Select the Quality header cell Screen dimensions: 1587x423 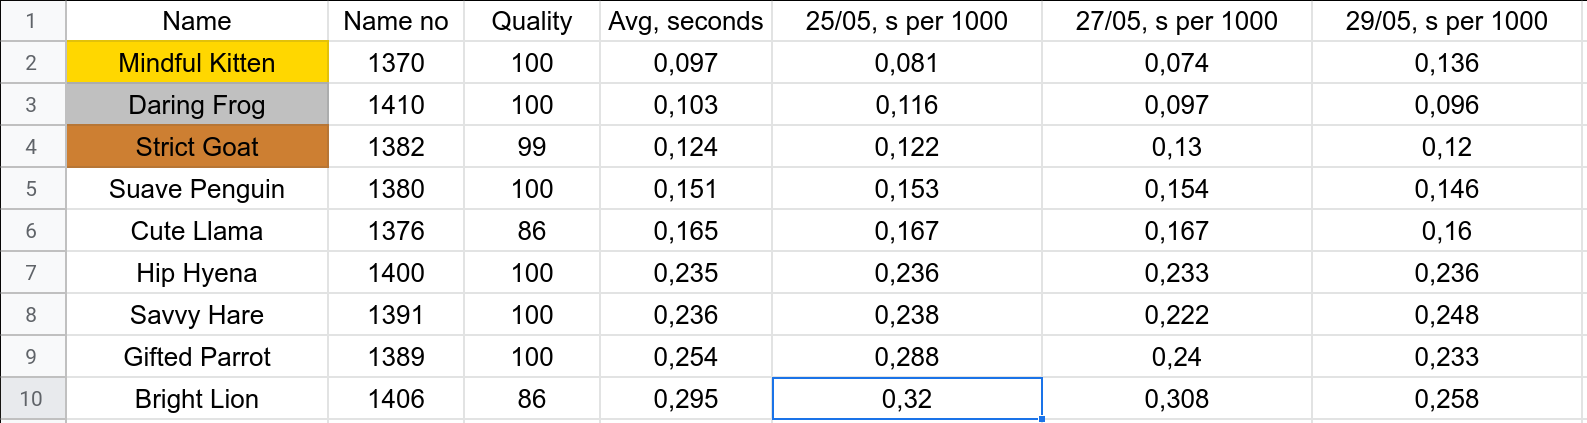tap(532, 21)
